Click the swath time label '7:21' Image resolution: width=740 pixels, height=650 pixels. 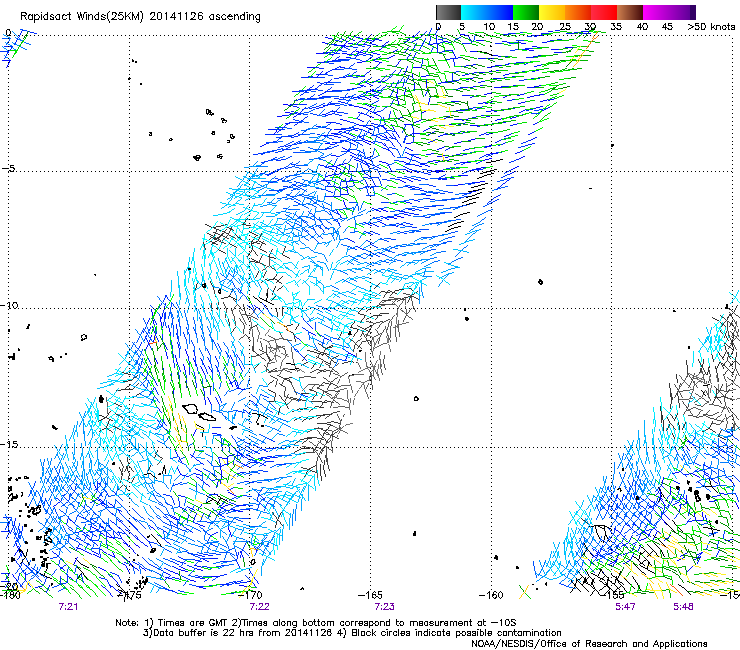68,607
